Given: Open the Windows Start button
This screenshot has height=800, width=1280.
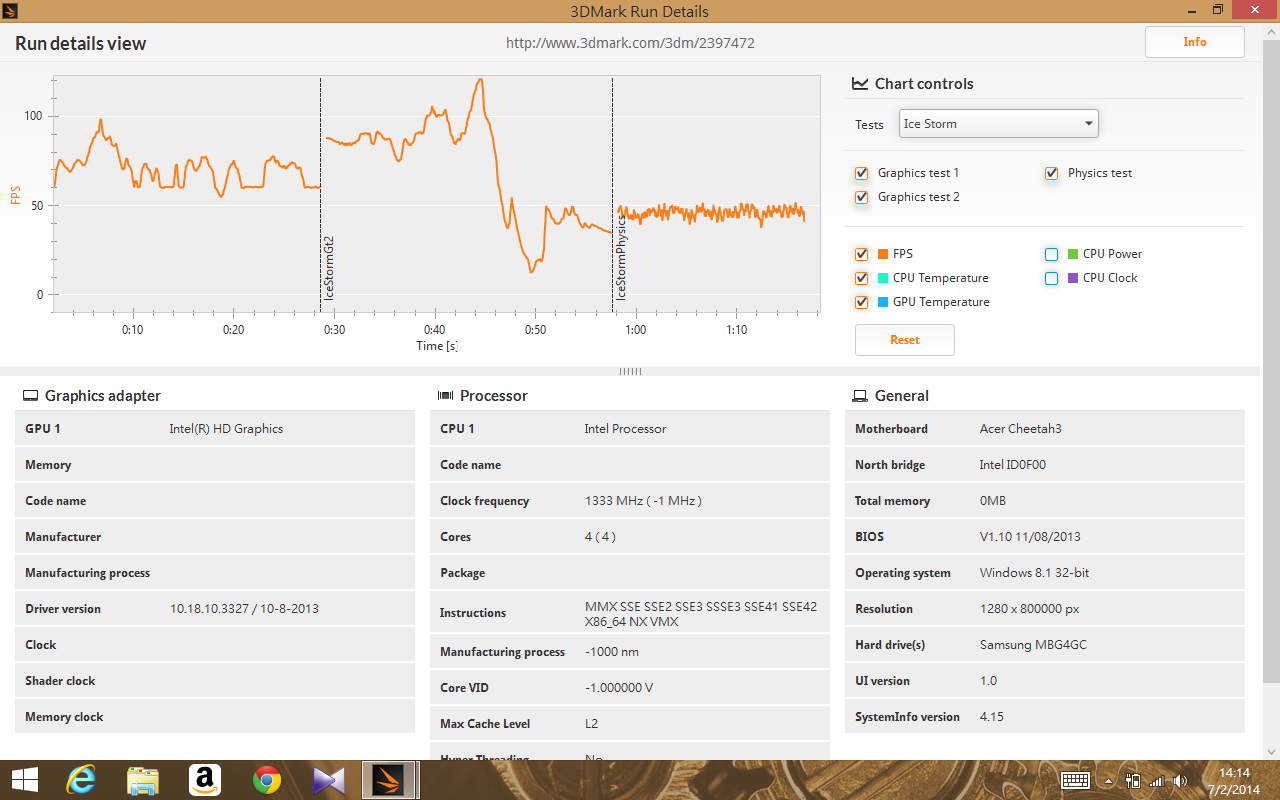Looking at the screenshot, I should point(25,779).
